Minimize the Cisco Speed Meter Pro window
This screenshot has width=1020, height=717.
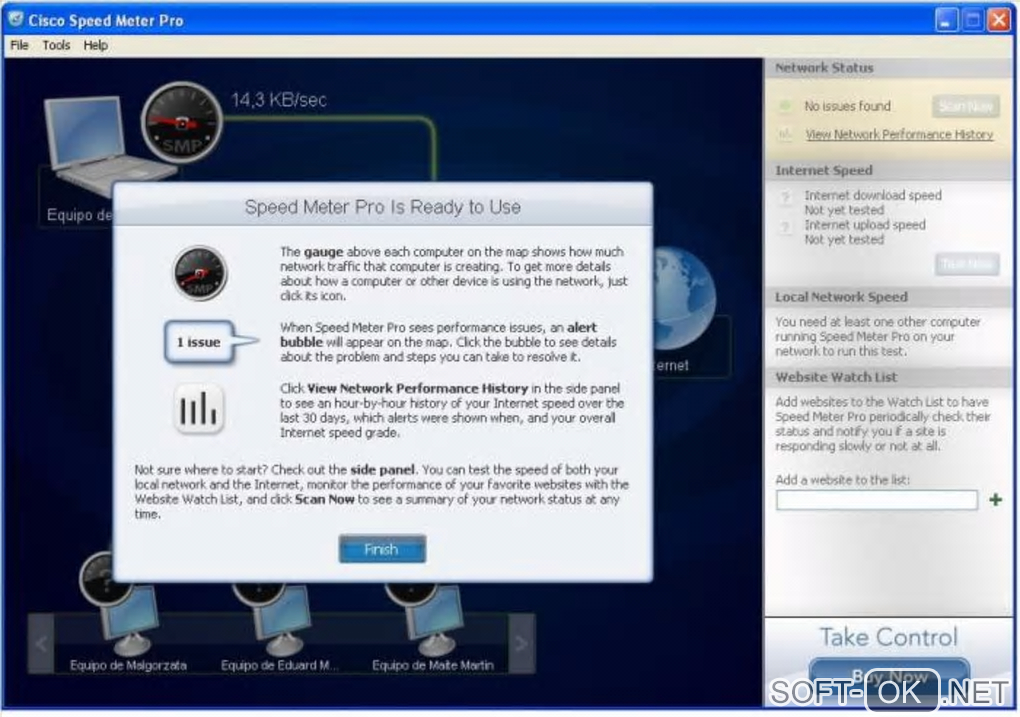pos(946,20)
